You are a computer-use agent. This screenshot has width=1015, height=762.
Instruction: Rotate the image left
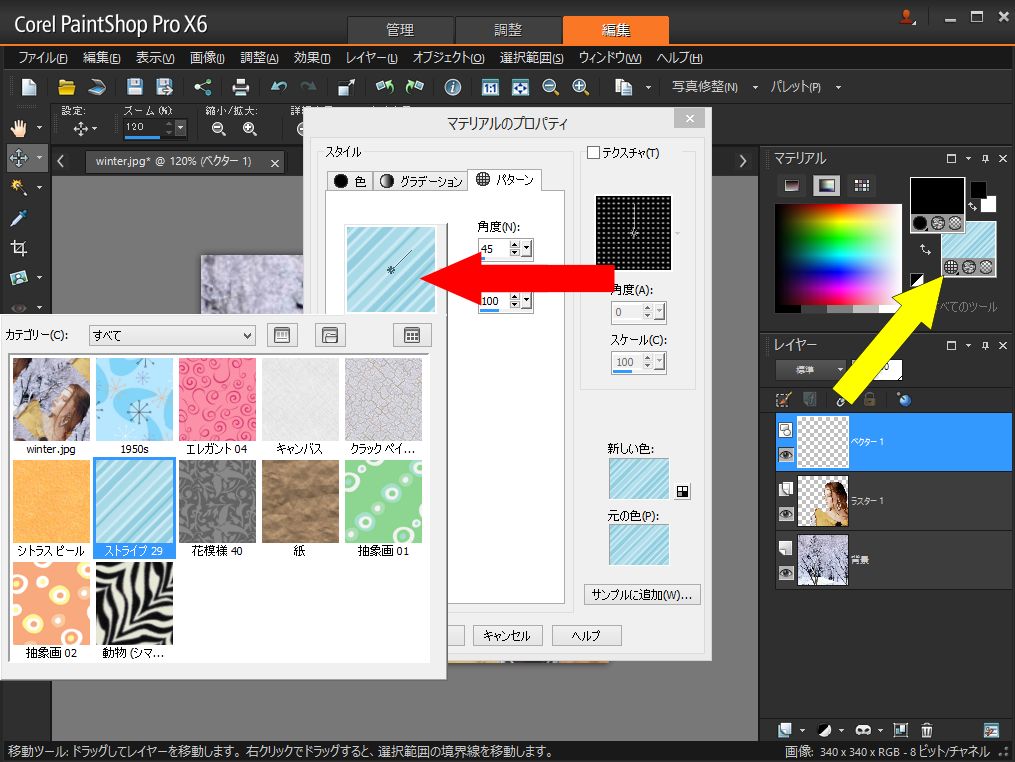[385, 87]
